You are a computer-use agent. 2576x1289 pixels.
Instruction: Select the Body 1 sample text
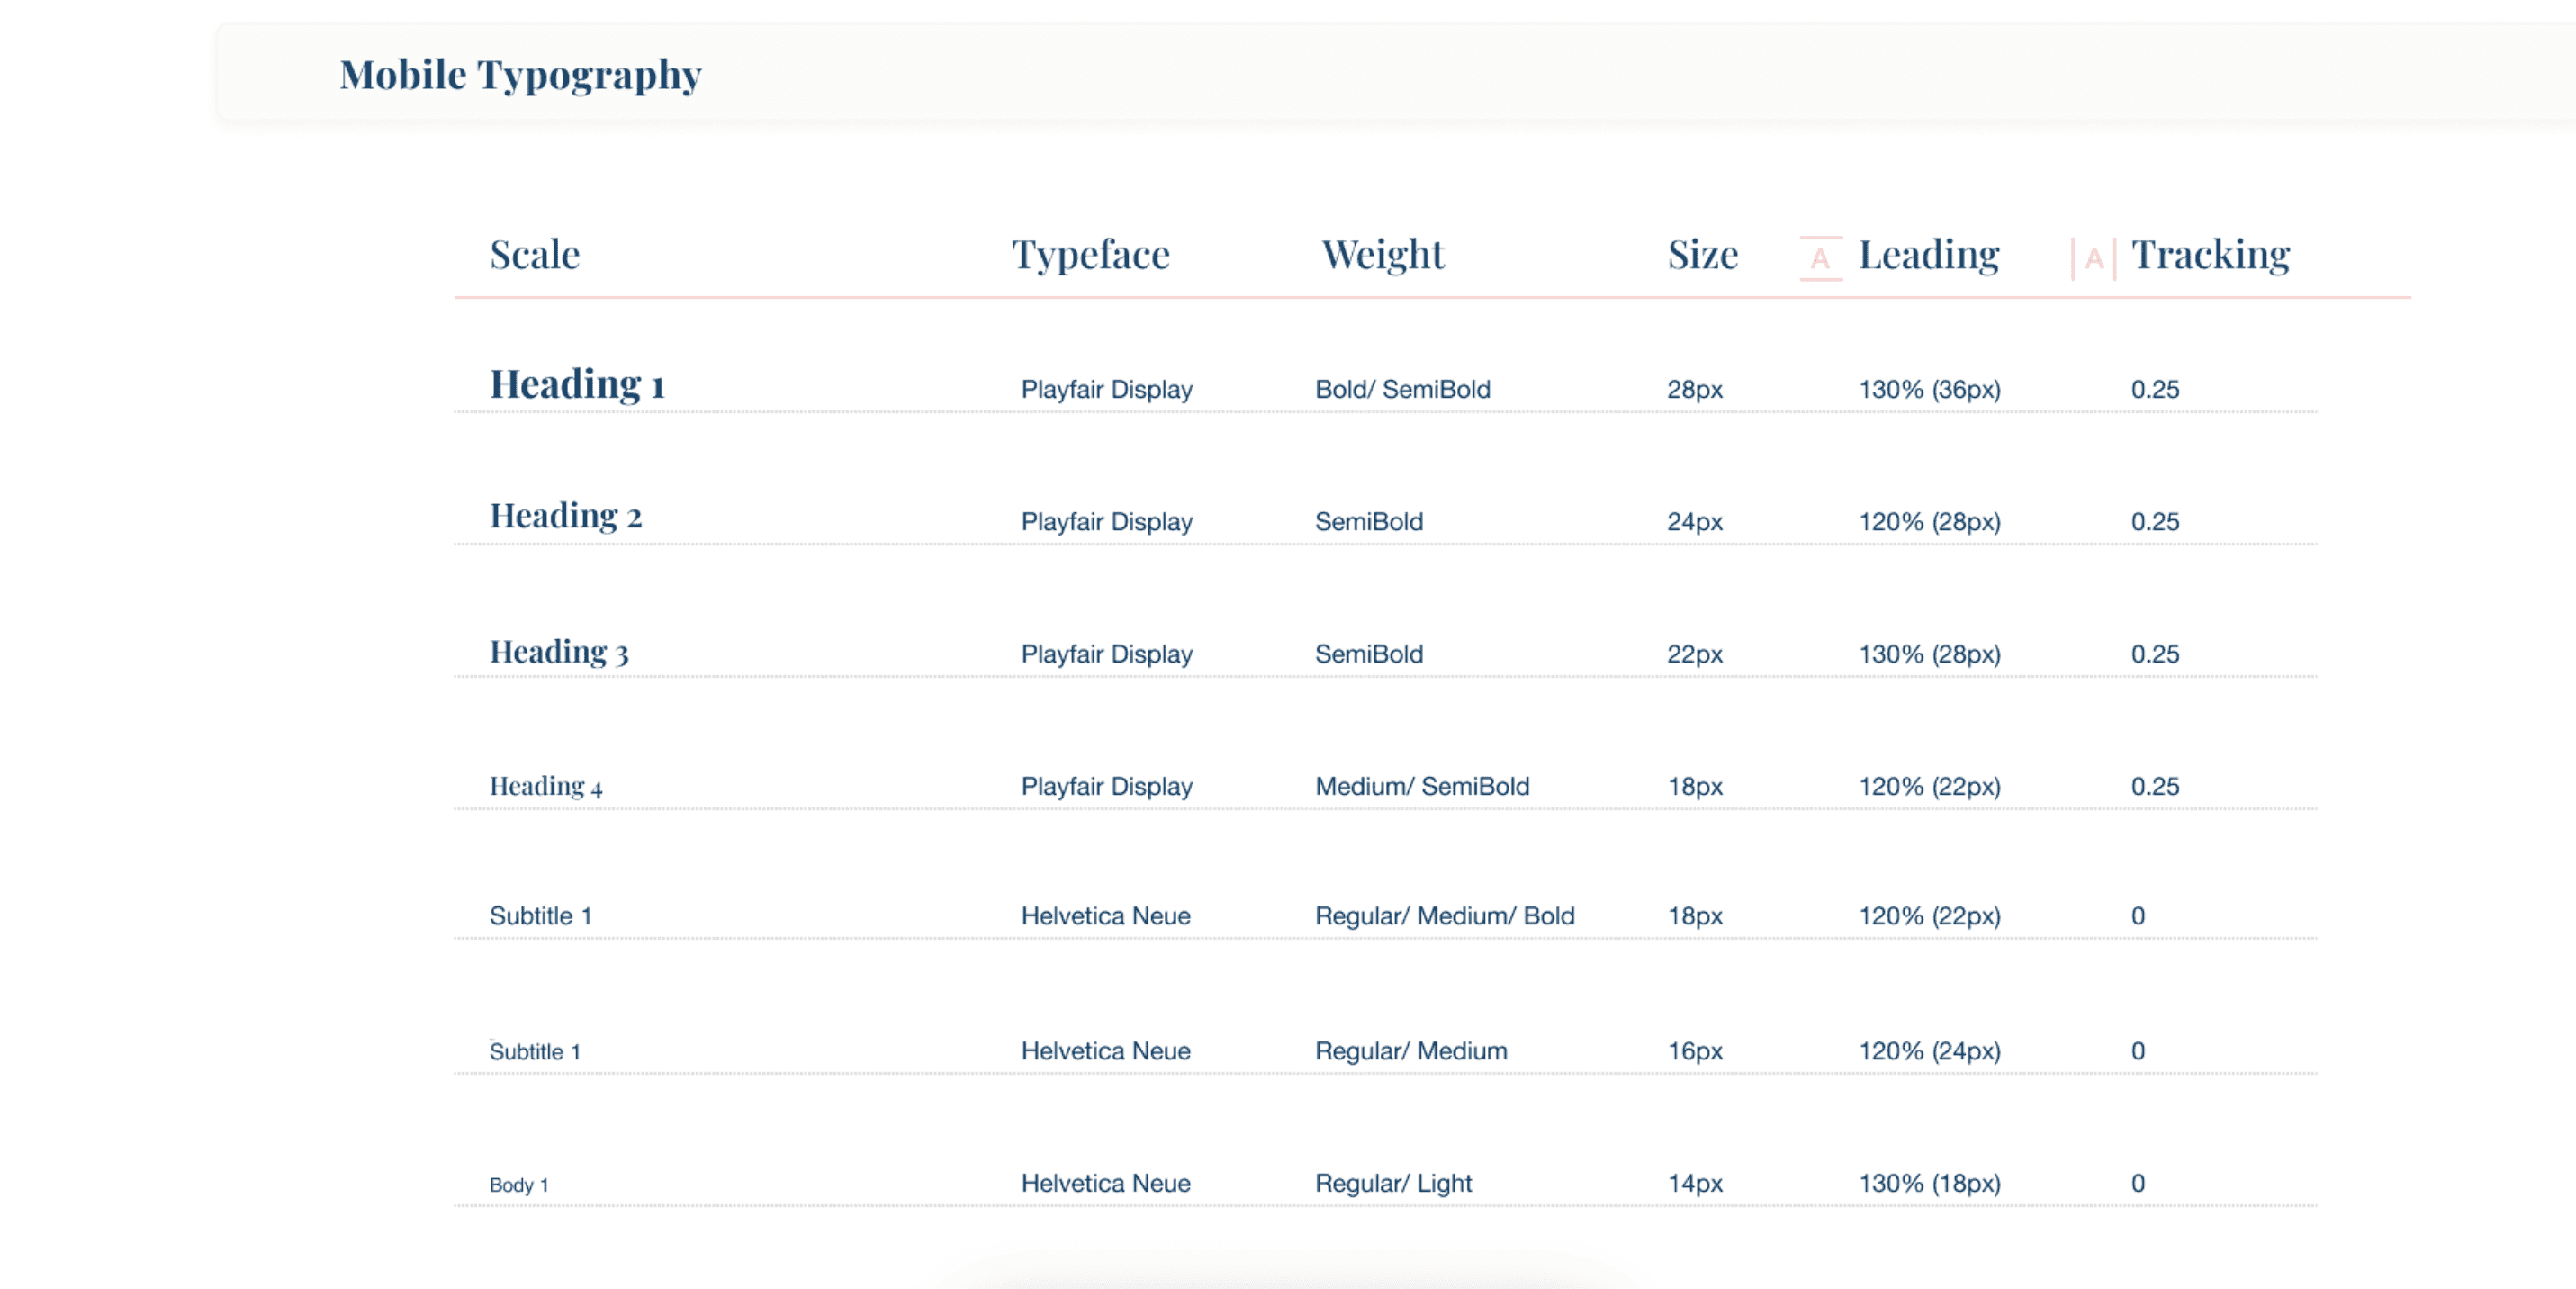[x=518, y=1185]
